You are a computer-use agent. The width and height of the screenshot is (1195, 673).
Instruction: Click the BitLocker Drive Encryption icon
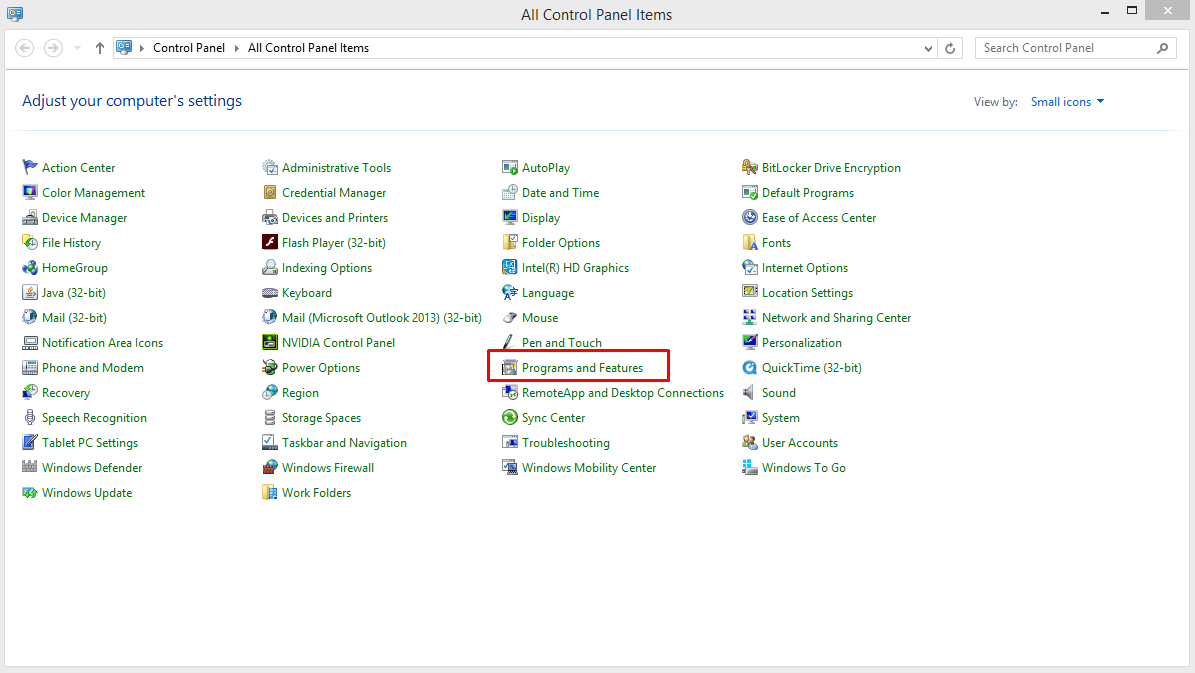pyautogui.click(x=750, y=168)
